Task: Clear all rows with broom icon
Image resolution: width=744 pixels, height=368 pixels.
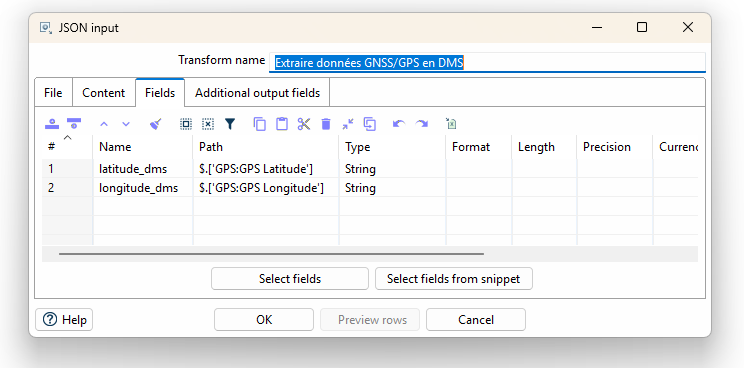Action: click(156, 124)
